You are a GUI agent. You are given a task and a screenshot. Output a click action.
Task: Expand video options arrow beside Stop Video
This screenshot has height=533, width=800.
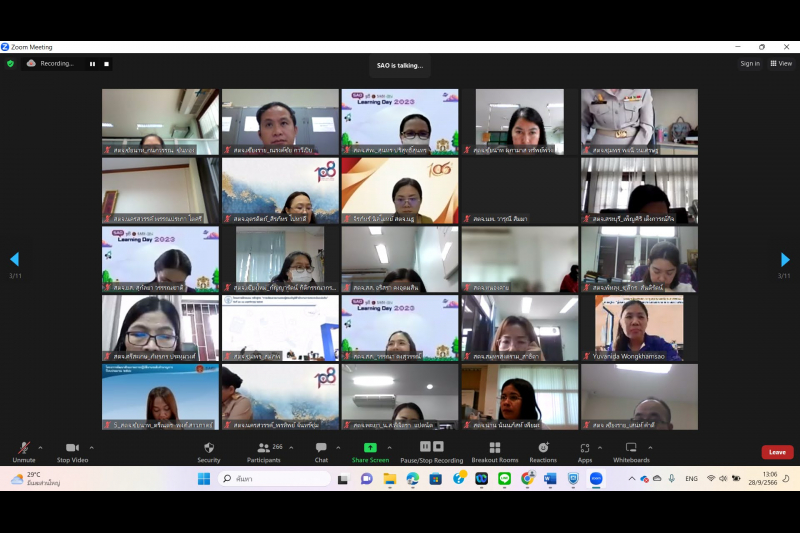click(92, 447)
